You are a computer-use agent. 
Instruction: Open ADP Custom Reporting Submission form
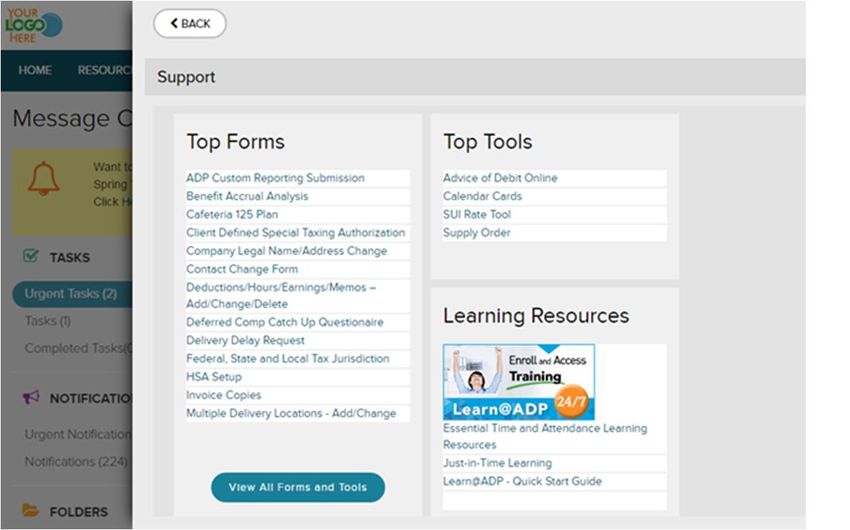coord(275,178)
